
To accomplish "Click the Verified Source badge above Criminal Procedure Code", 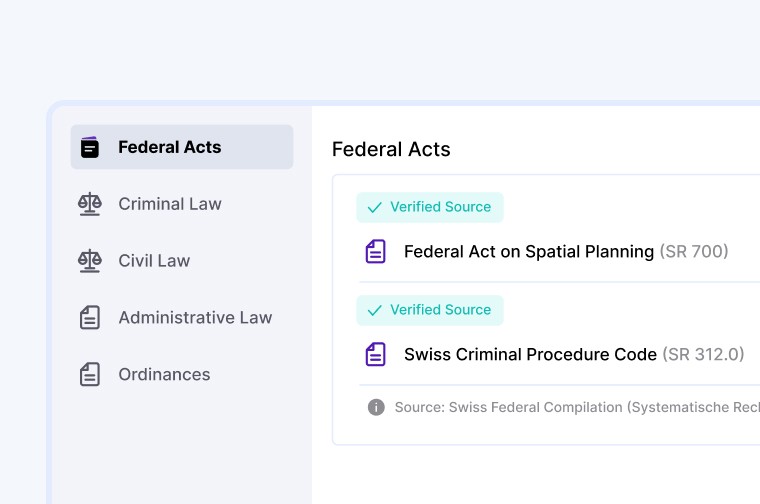I will coord(430,310).
